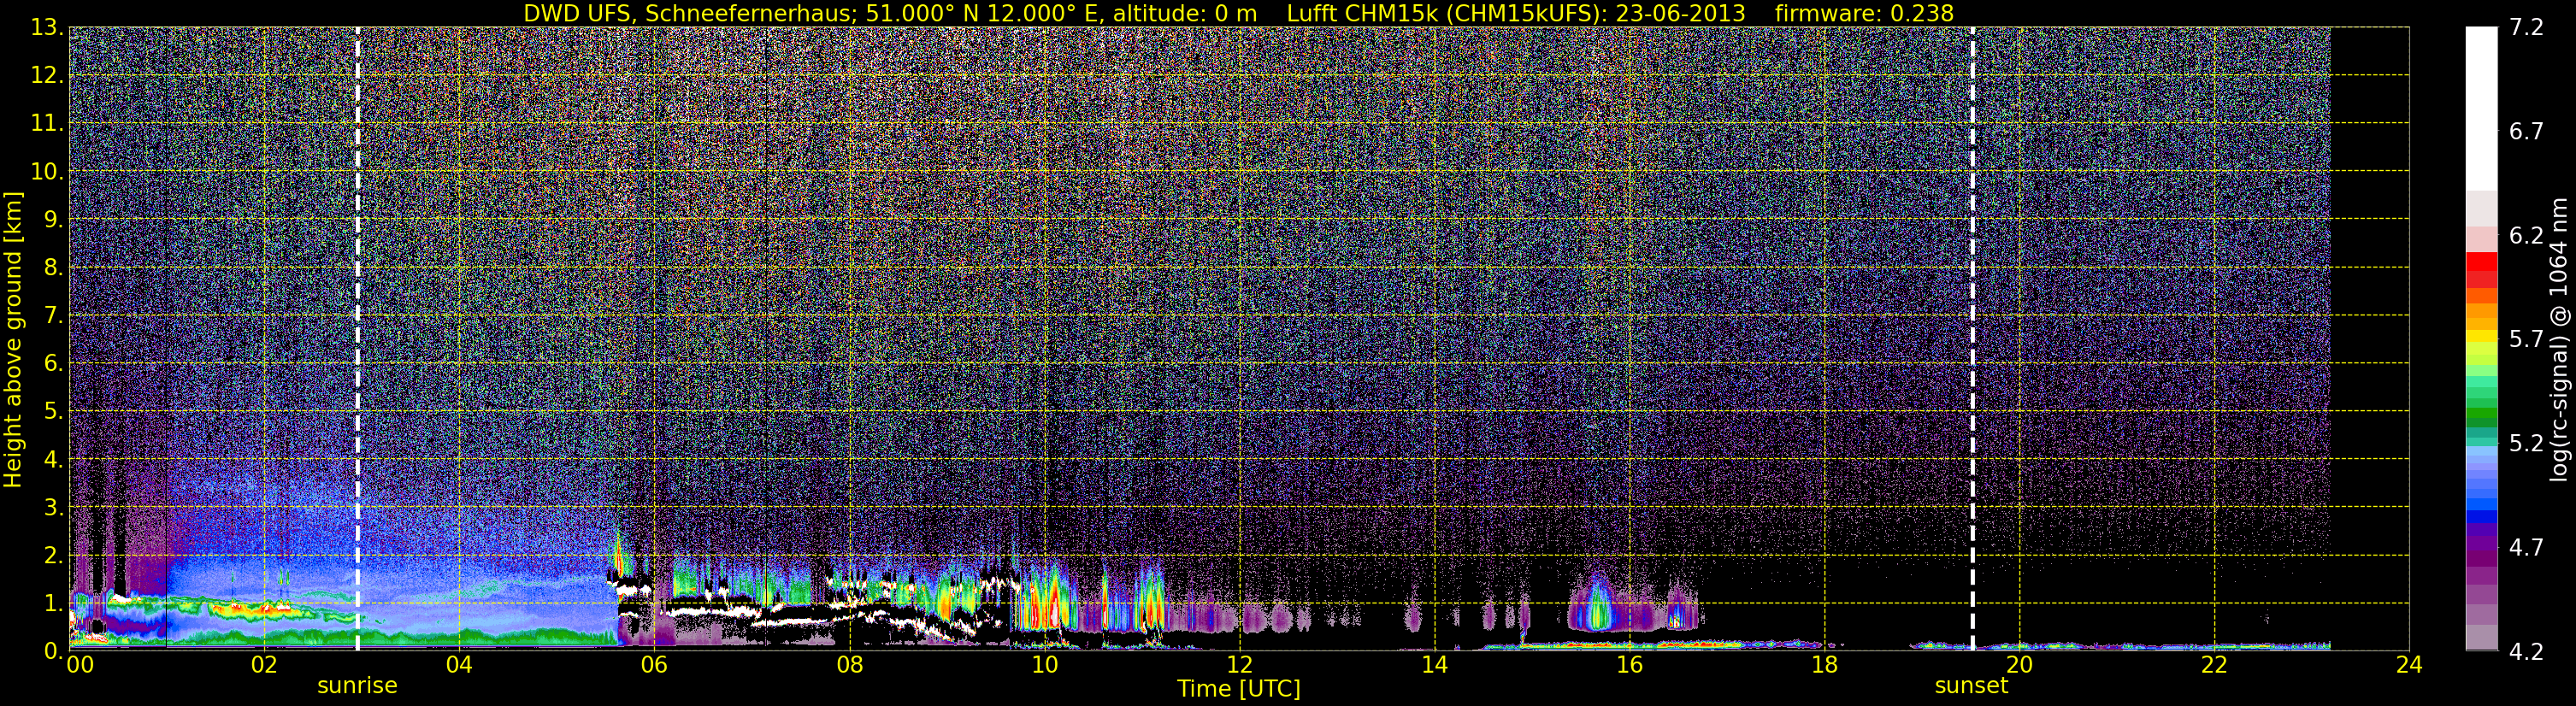The width and height of the screenshot is (2576, 706).
Task: Click the time axis tick label 14
Action: [x=1434, y=666]
